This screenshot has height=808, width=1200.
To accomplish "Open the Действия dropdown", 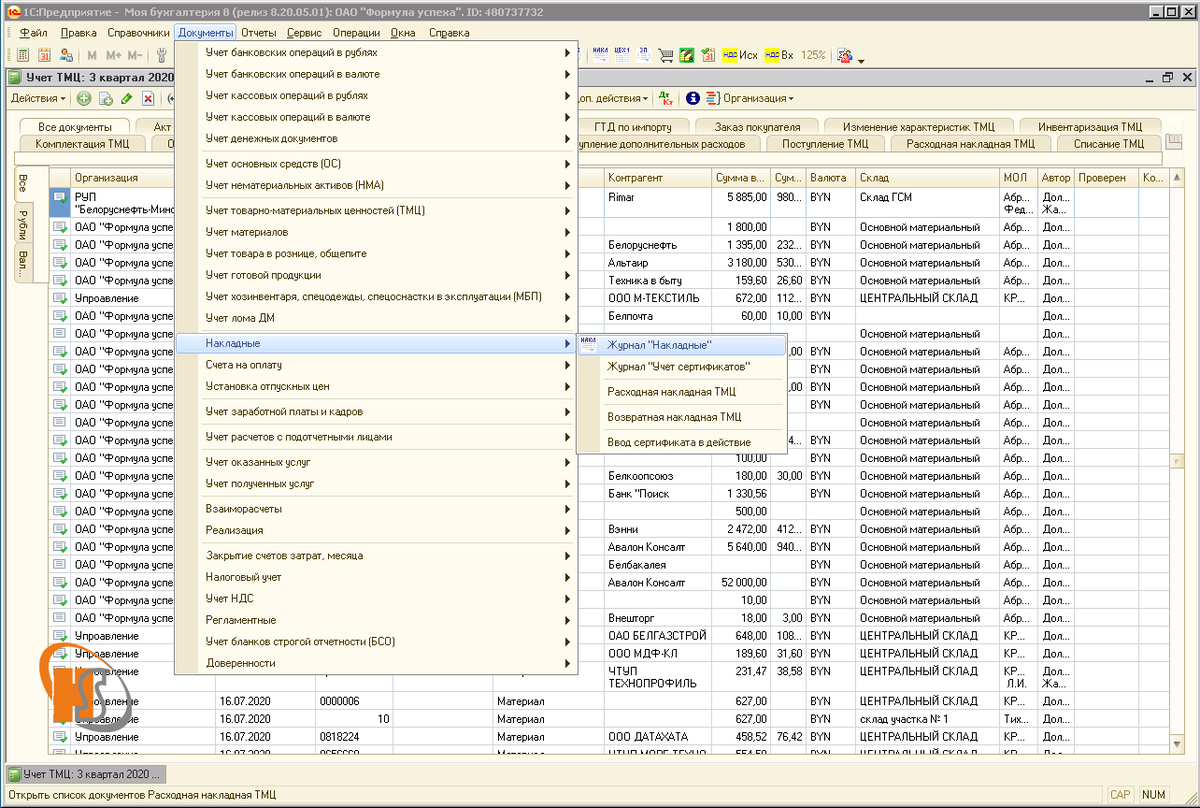I will (x=38, y=98).
